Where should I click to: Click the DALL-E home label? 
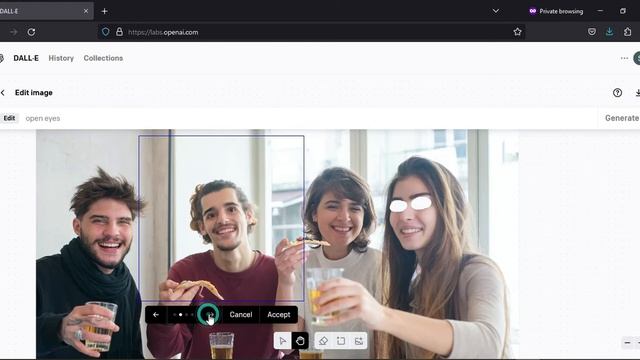coord(26,58)
